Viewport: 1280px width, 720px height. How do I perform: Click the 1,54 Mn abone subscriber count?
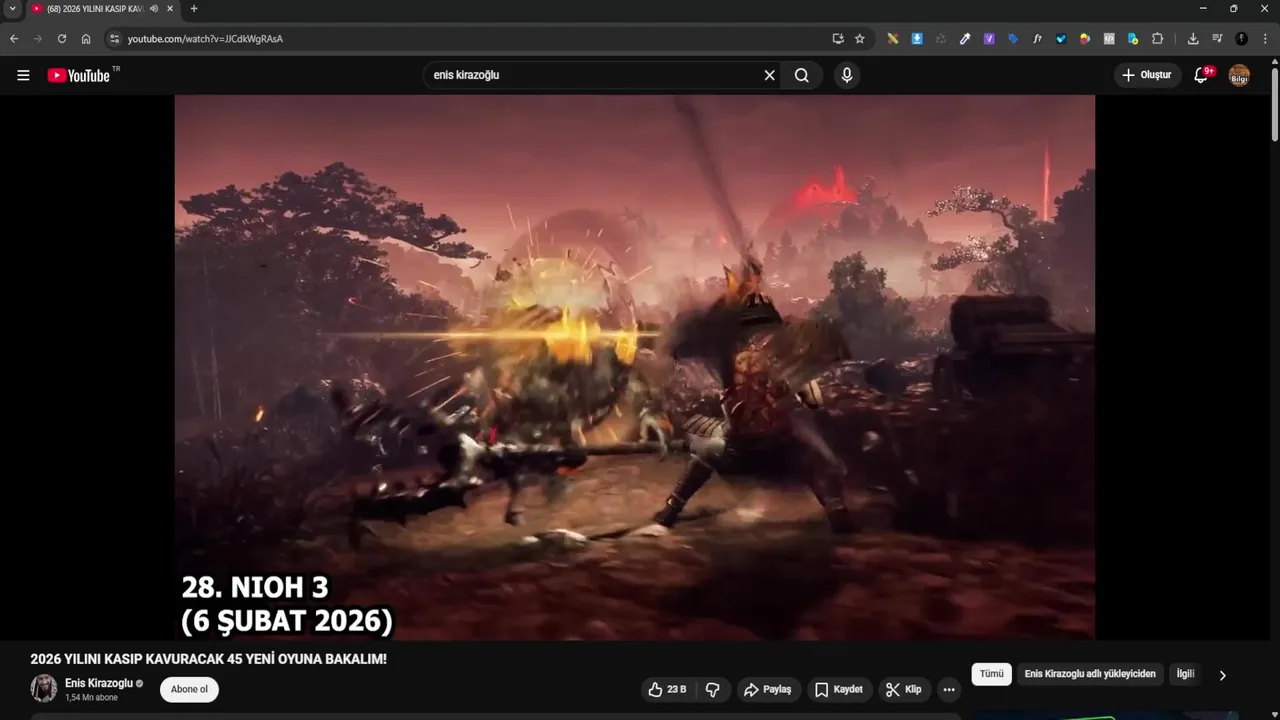coord(91,697)
